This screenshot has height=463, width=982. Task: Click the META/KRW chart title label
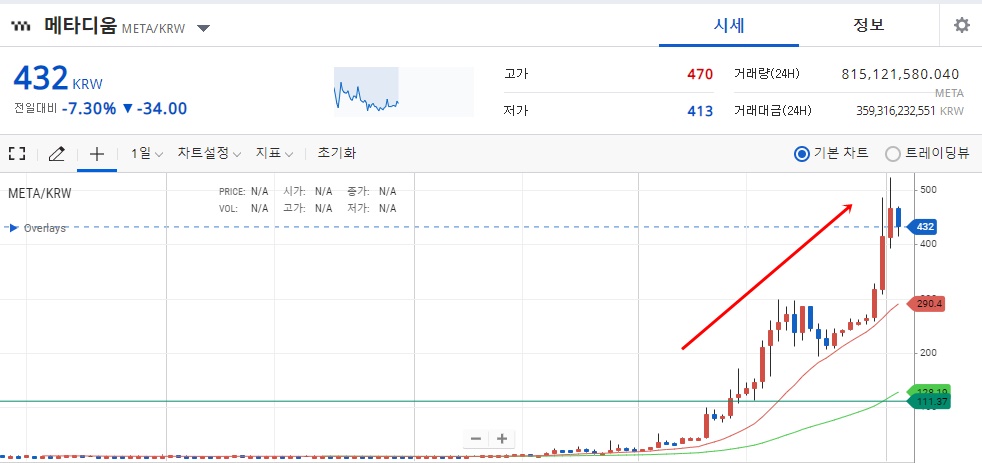click(39, 193)
